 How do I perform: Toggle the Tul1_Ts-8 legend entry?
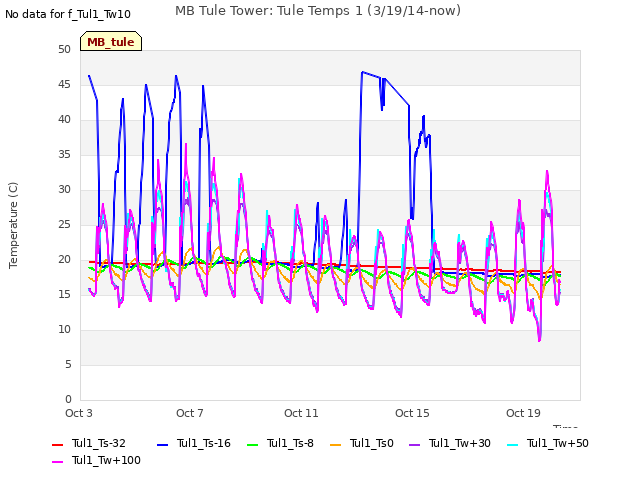tap(280, 443)
